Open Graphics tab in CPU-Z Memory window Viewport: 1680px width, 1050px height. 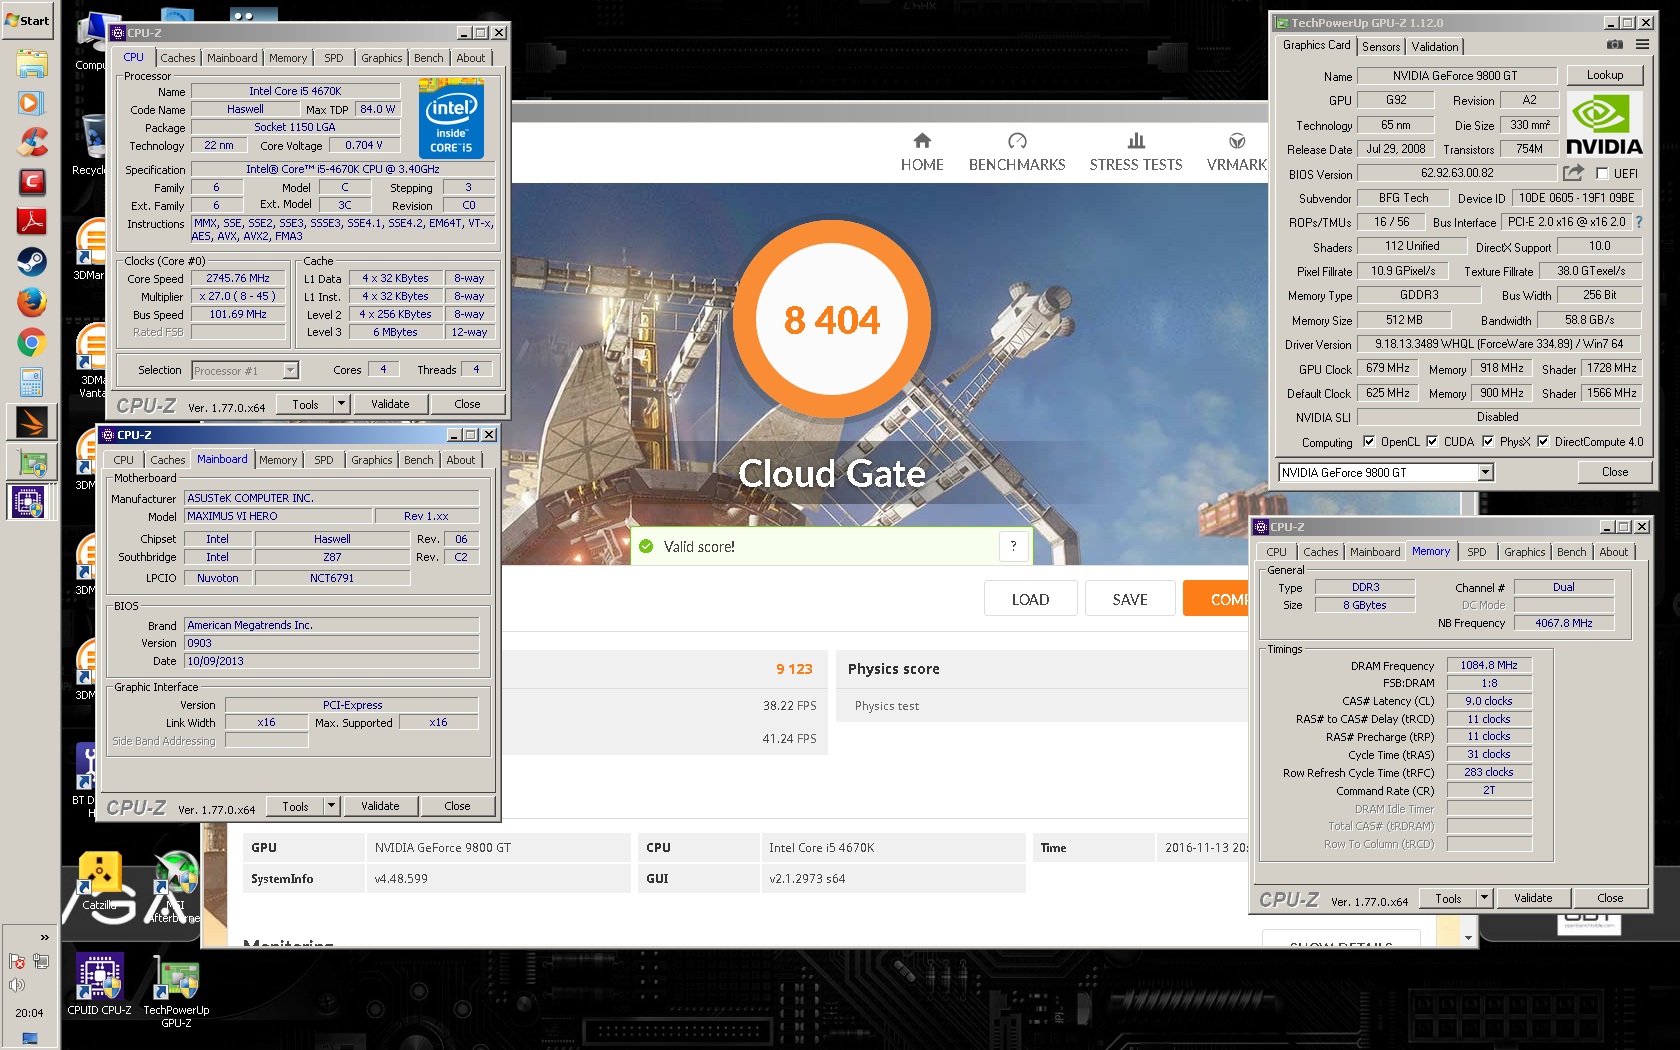1524,552
